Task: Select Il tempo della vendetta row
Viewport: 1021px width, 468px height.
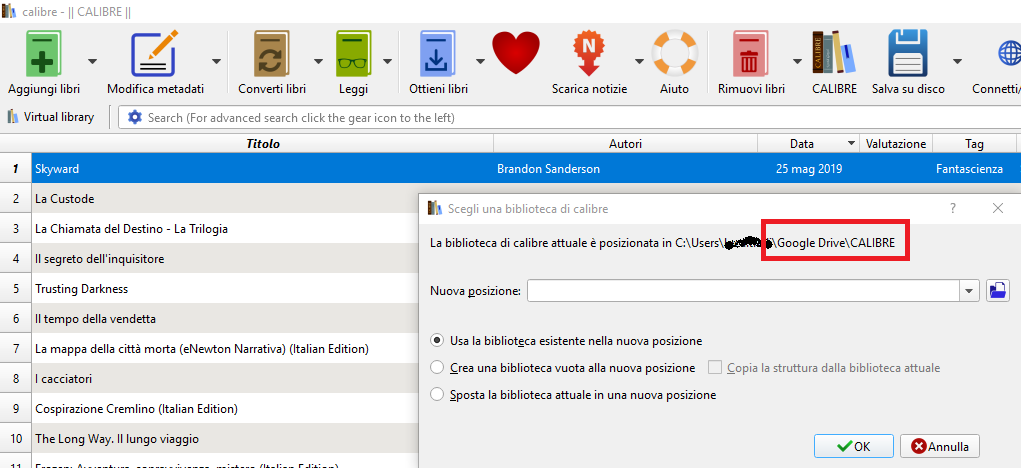Action: coord(225,319)
